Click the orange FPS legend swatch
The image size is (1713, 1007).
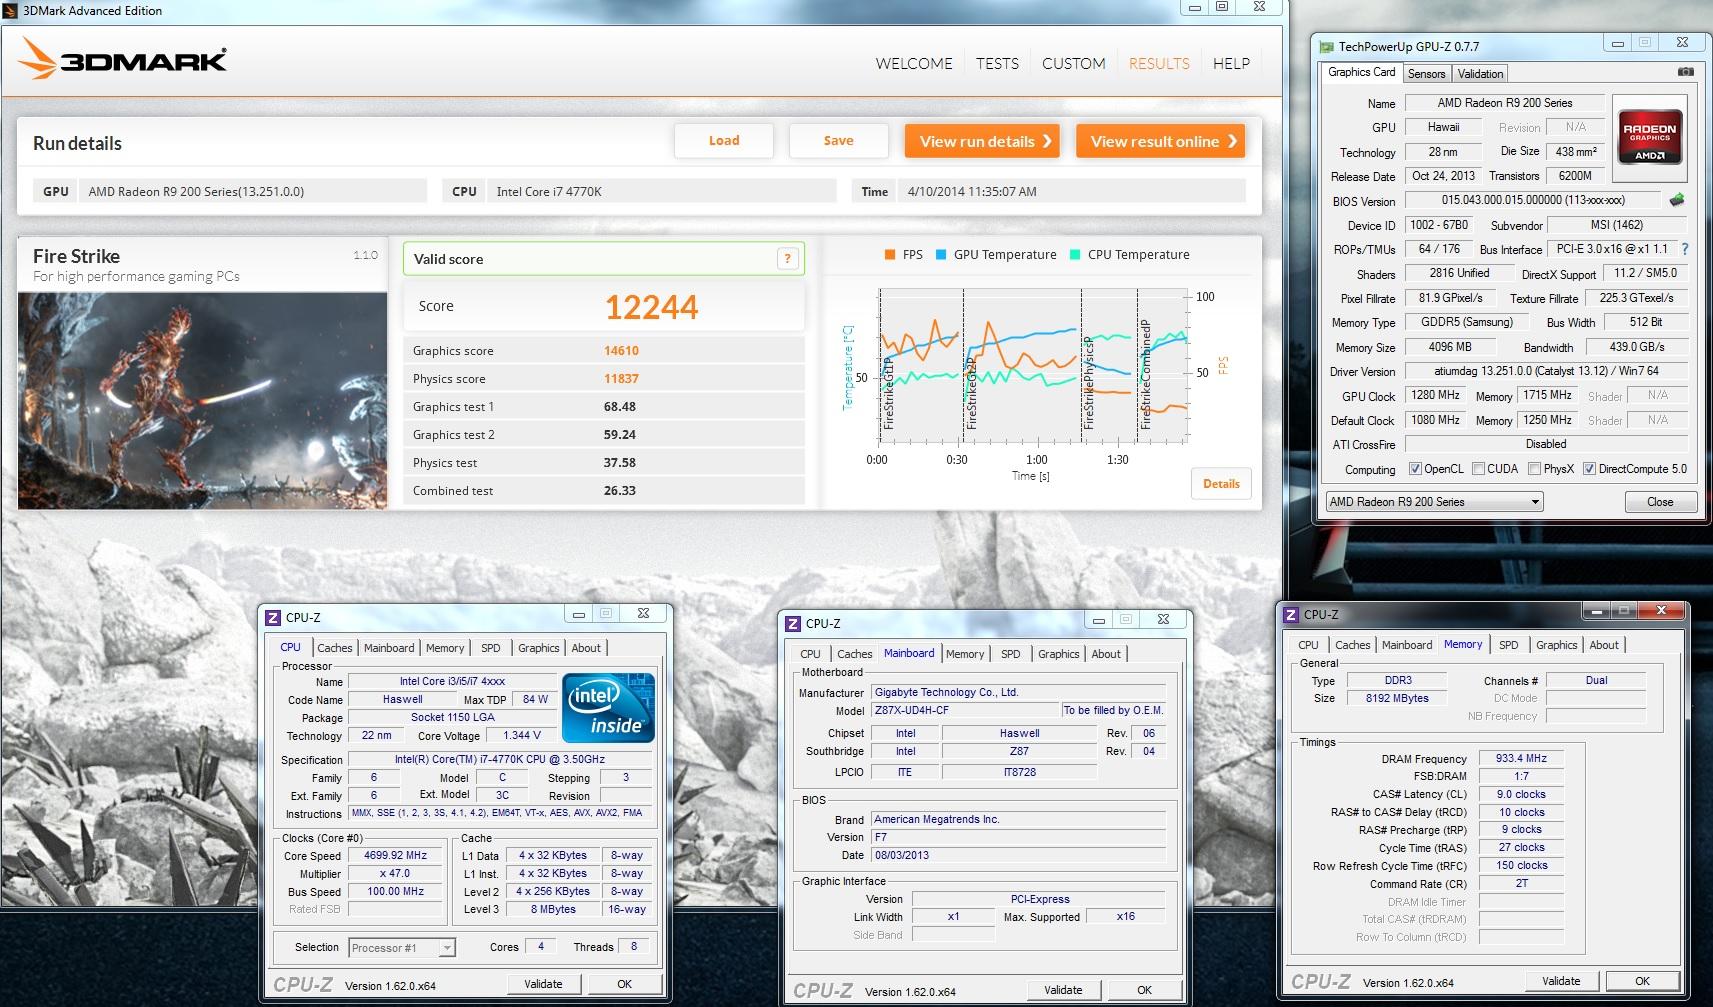coord(889,254)
